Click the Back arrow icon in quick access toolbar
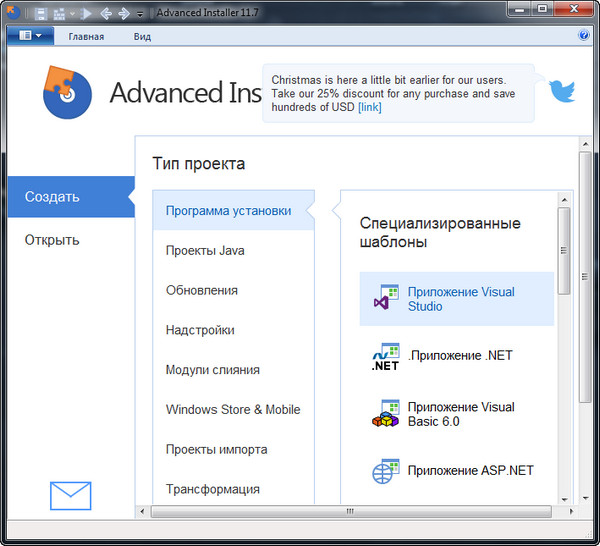The width and height of the screenshot is (600, 546). pyautogui.click(x=106, y=14)
